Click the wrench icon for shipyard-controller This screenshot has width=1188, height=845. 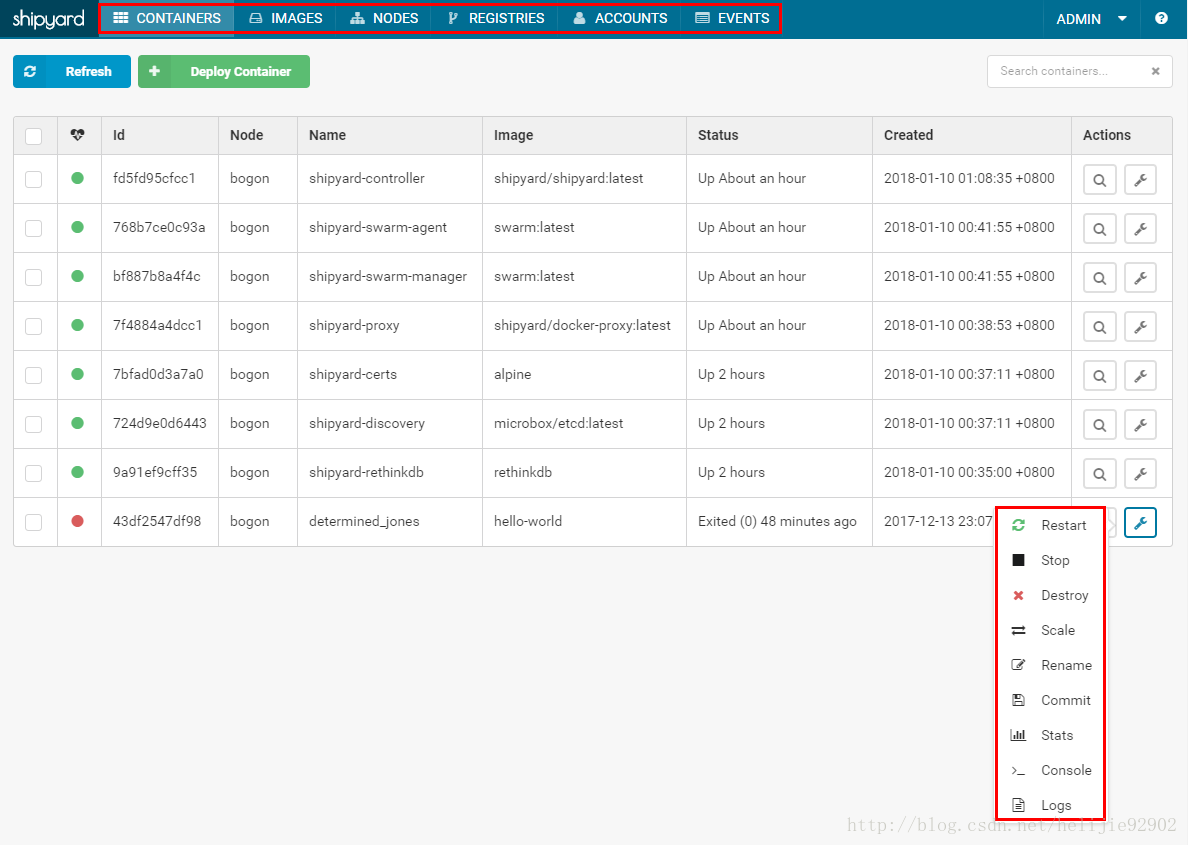(1140, 180)
